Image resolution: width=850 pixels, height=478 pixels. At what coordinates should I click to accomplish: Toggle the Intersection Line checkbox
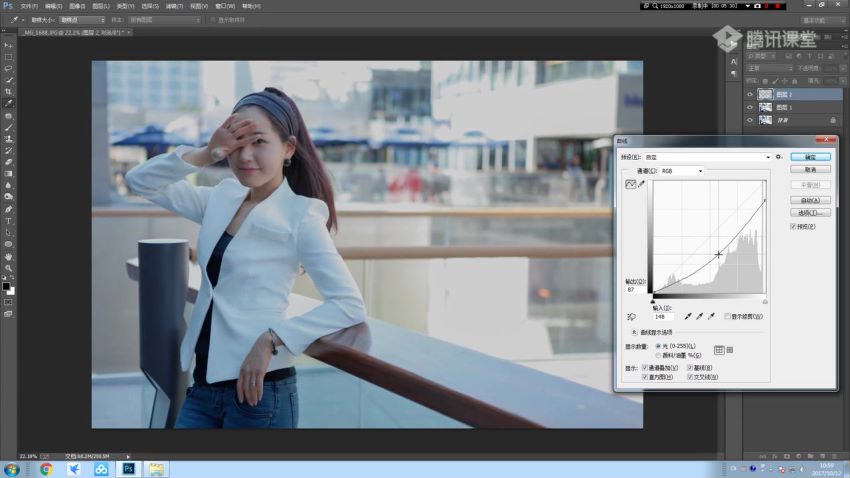pos(690,377)
